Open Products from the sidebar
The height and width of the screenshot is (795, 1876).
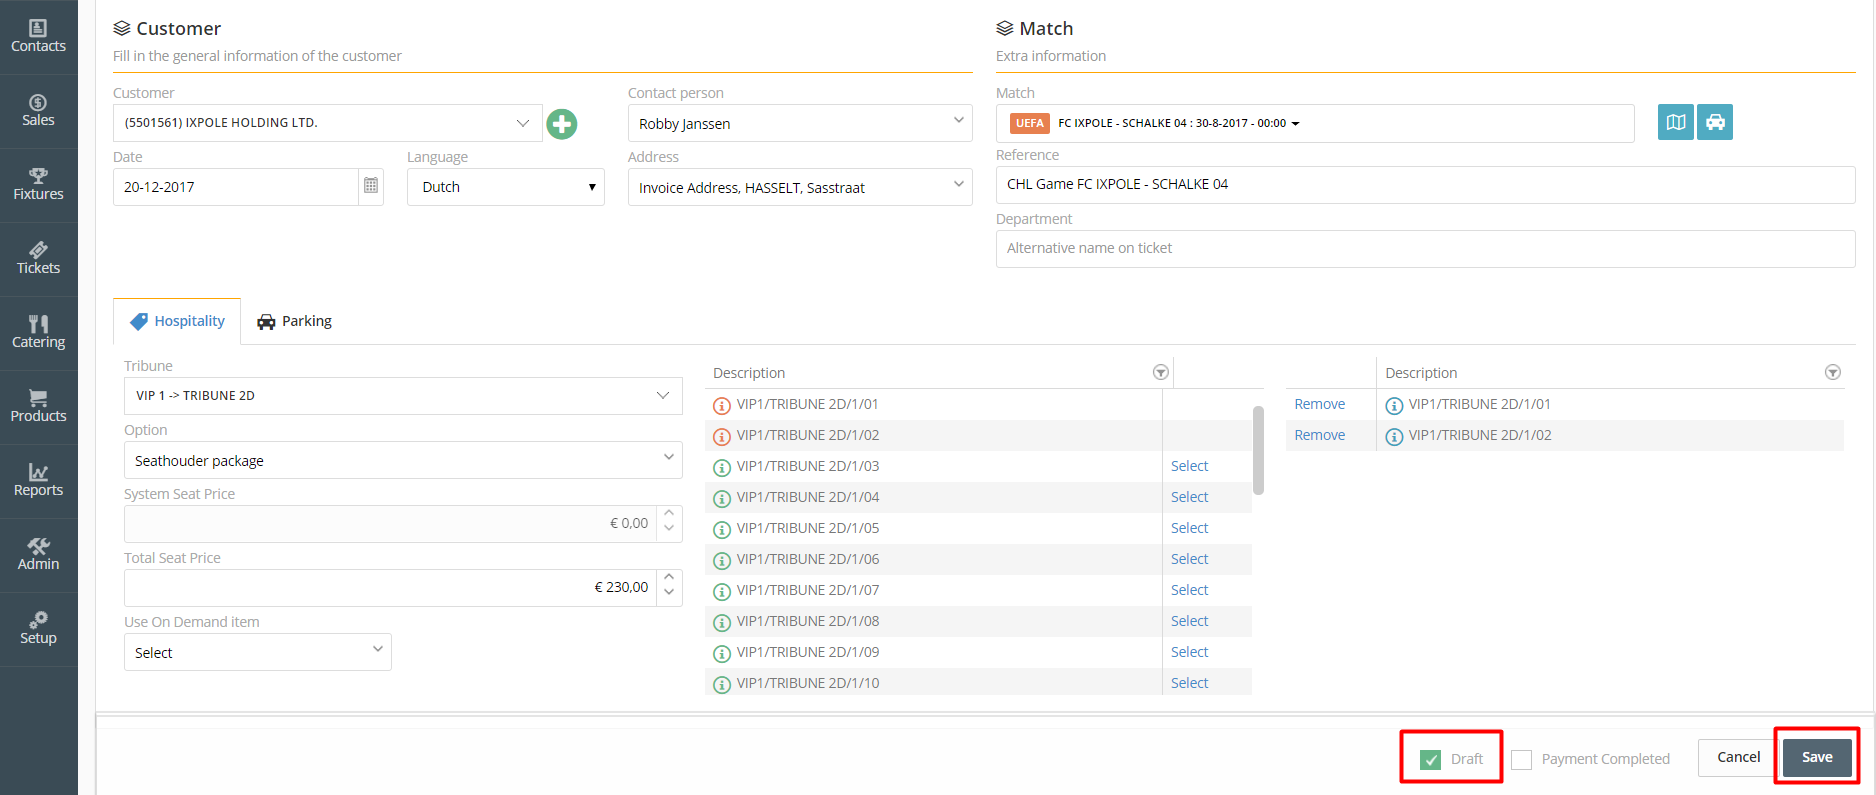click(38, 406)
